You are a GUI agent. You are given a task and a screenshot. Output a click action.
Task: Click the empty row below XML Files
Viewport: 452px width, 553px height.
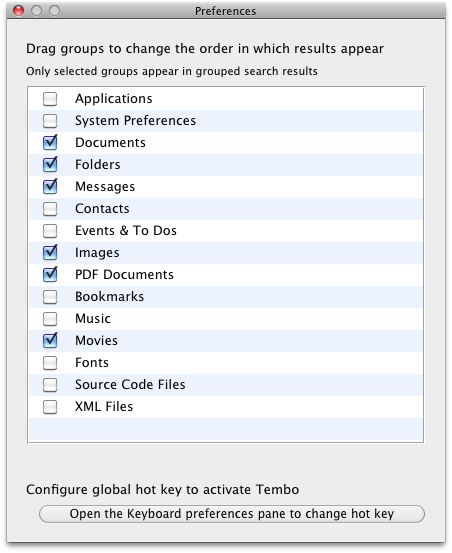tap(226, 429)
